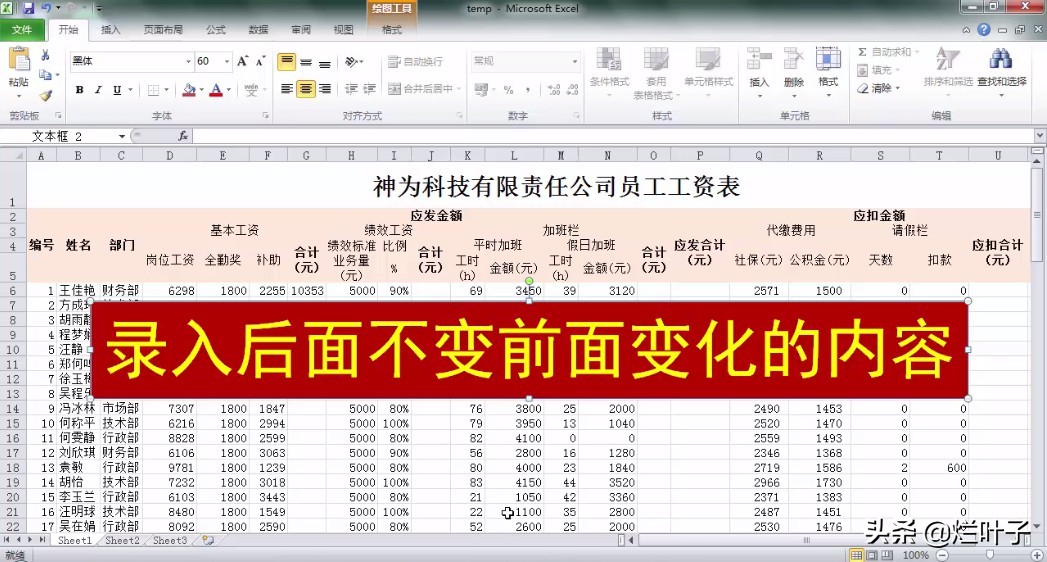Open 排序和筛选 sort and filter
The height and width of the screenshot is (562, 1047).
(x=948, y=71)
